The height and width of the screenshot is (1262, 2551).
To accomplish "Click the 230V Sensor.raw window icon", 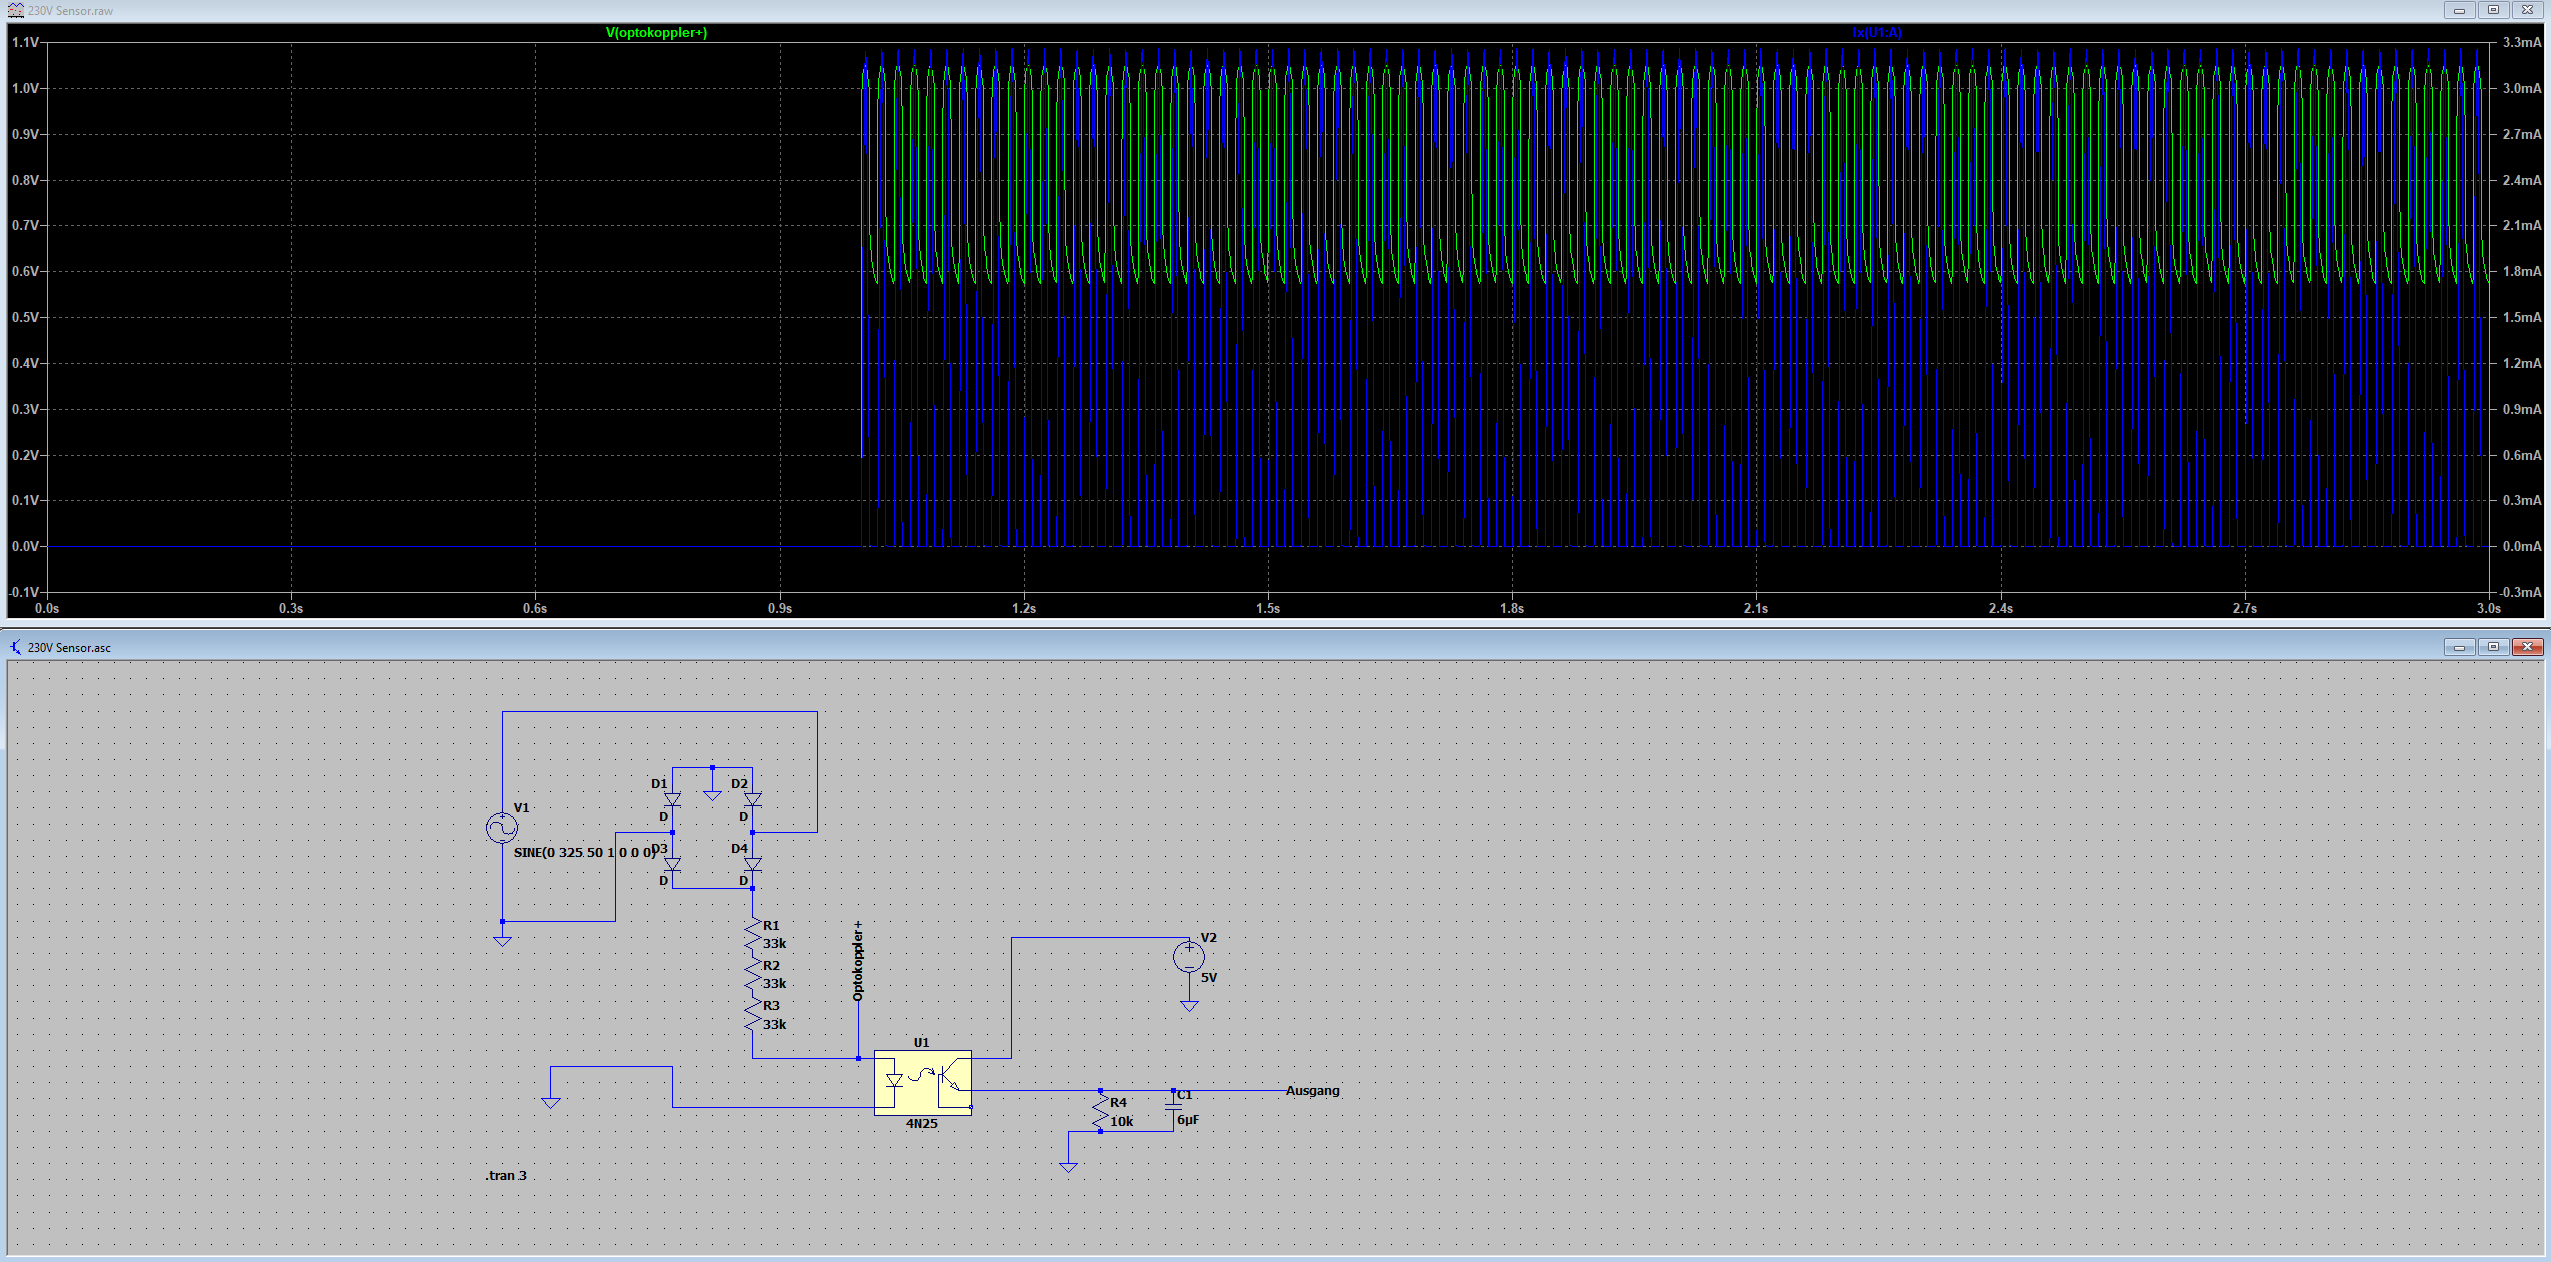I will [16, 10].
